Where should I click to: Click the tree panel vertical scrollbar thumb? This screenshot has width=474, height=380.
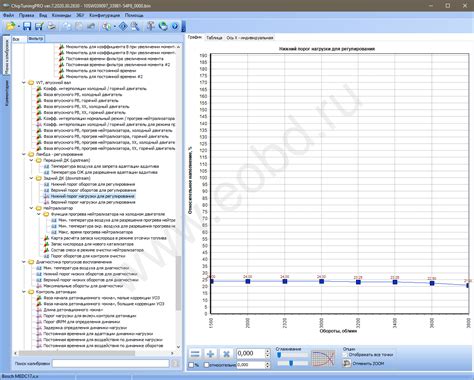point(178,283)
